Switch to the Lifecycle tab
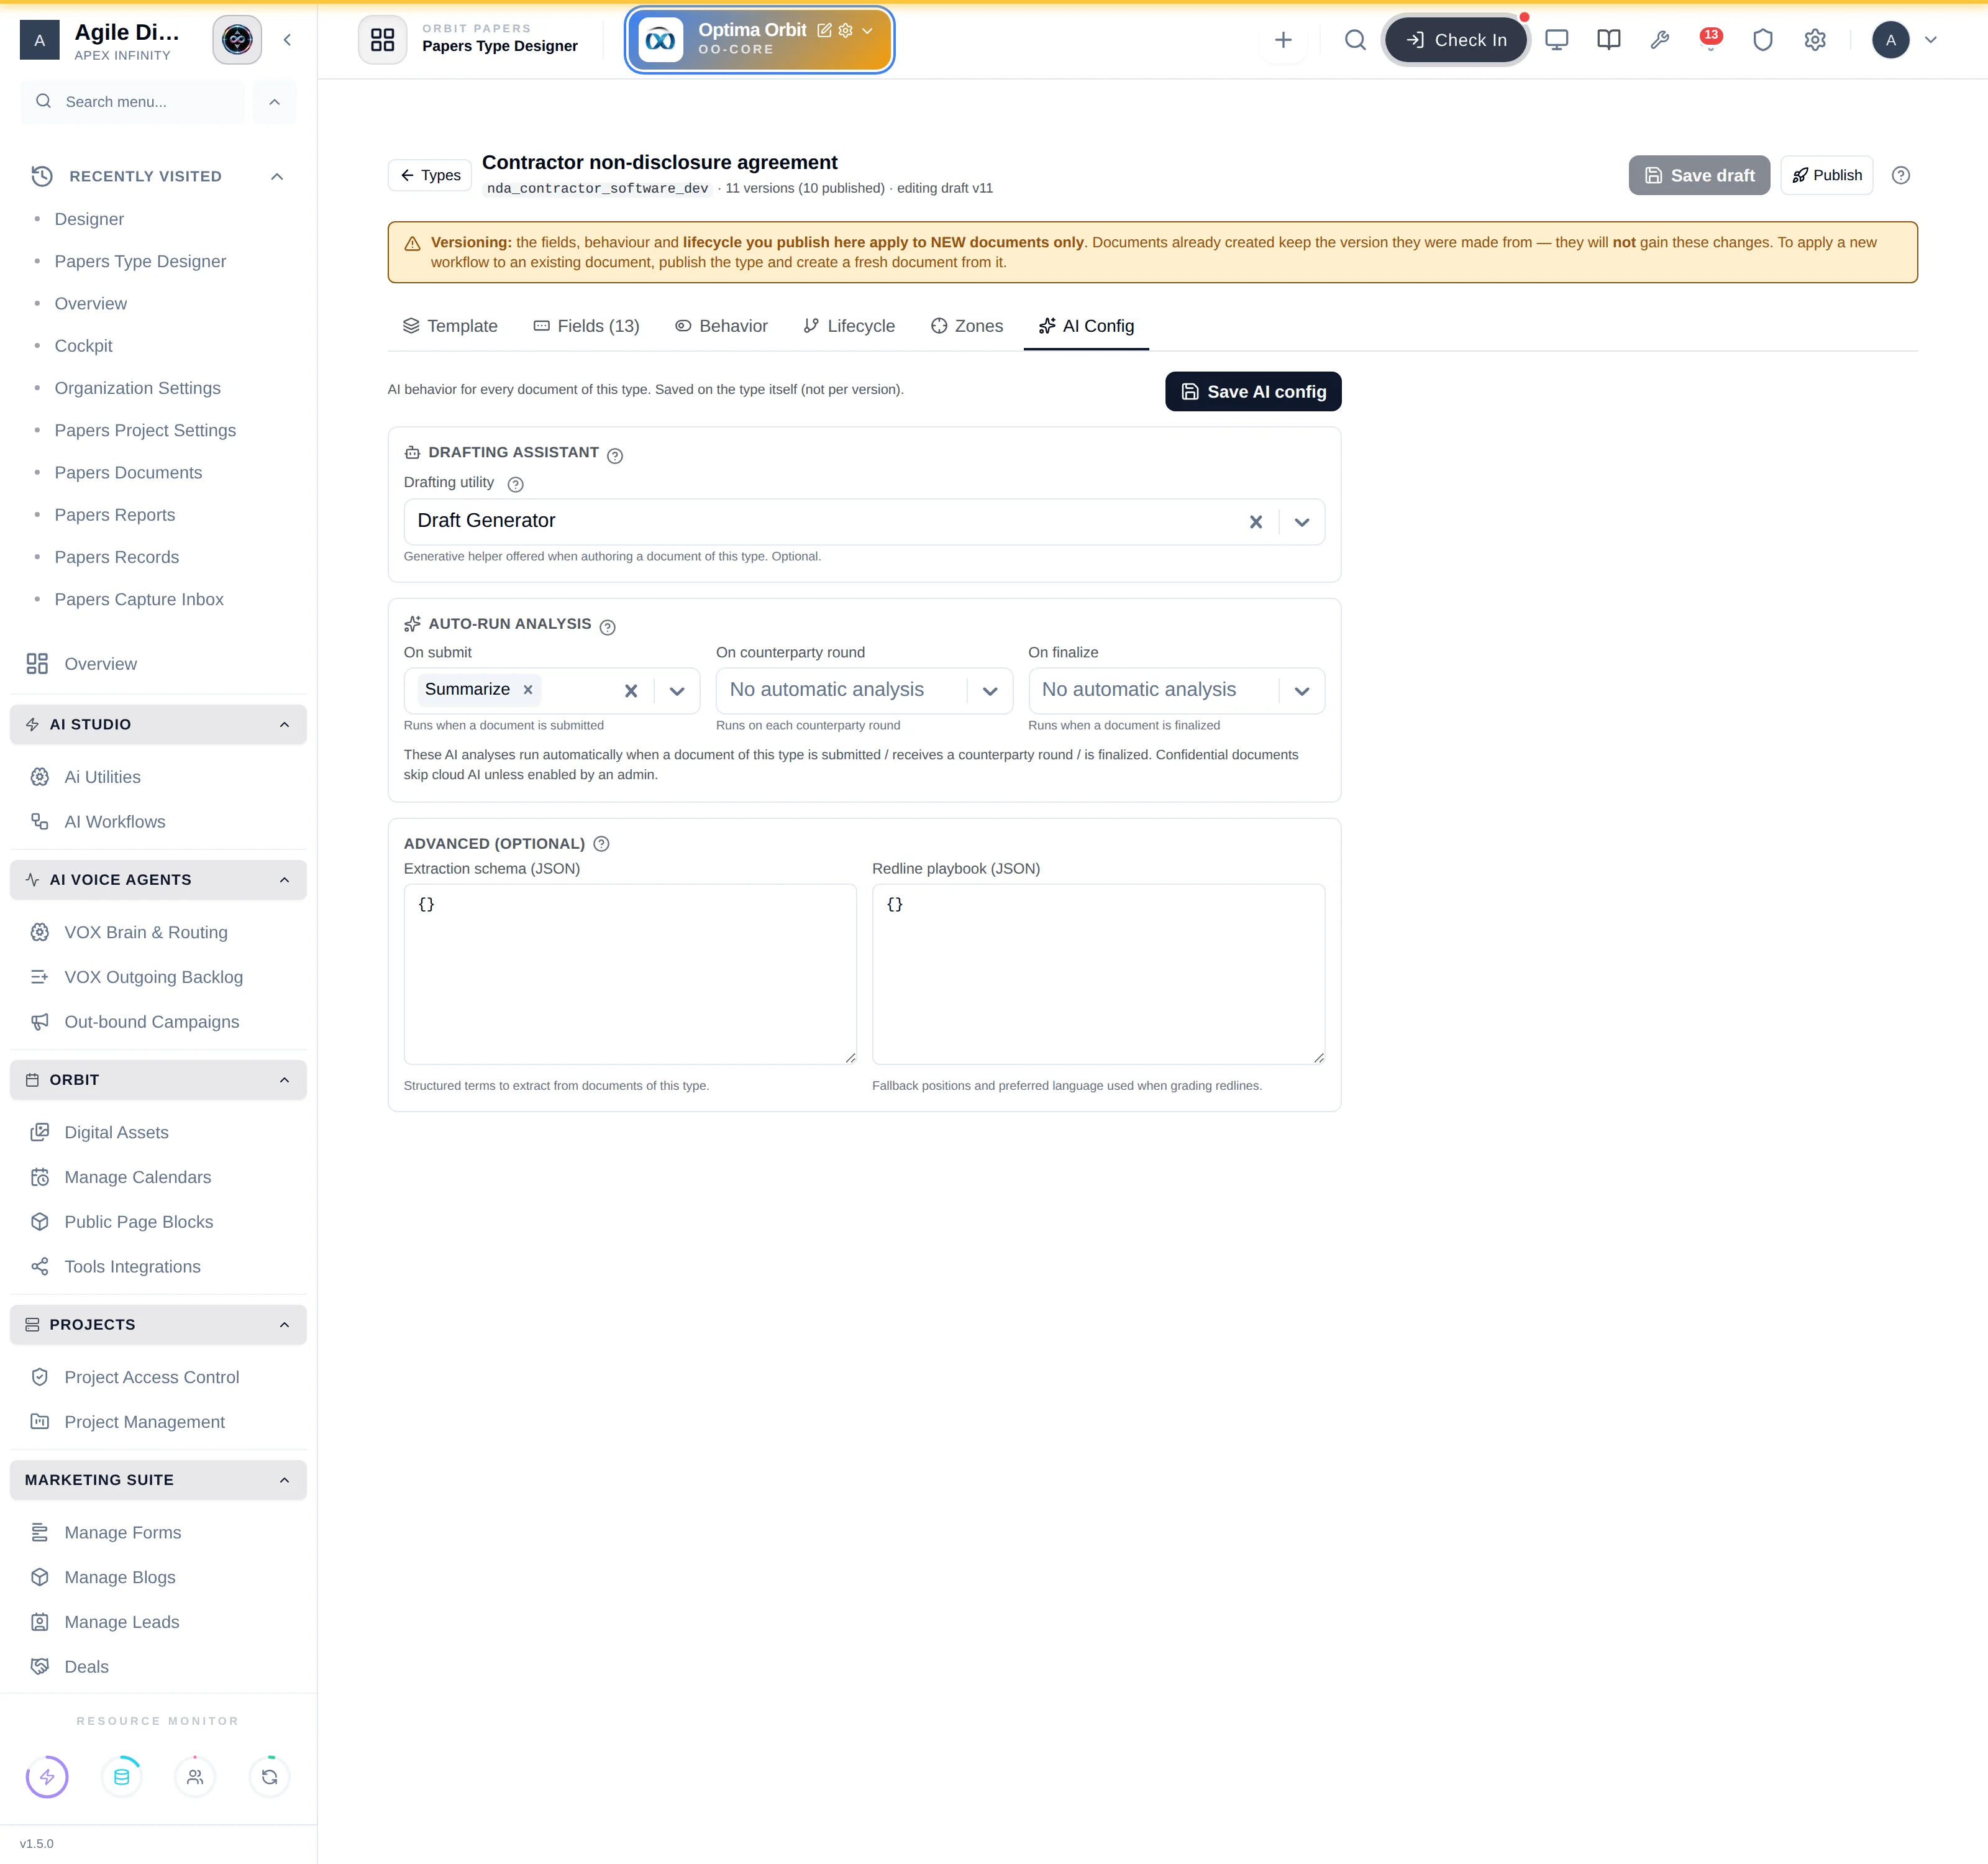Viewport: 1988px width, 1864px height. [849, 326]
